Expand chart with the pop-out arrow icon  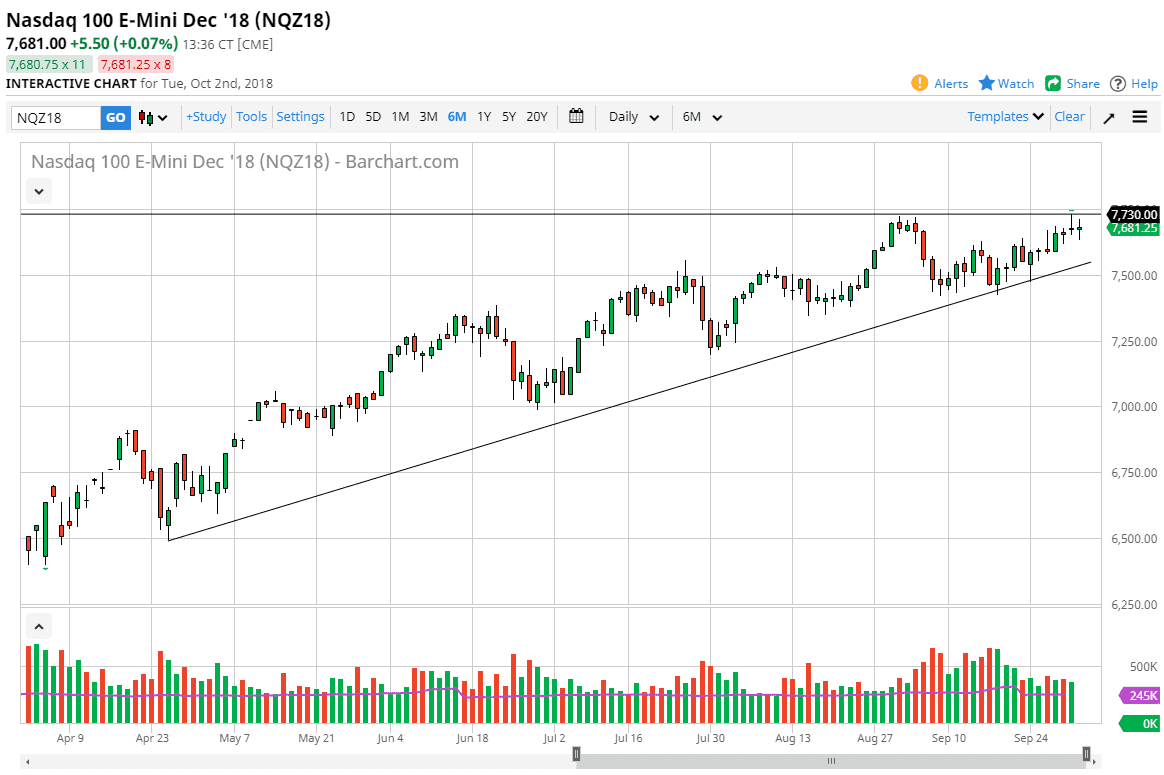(x=1108, y=117)
